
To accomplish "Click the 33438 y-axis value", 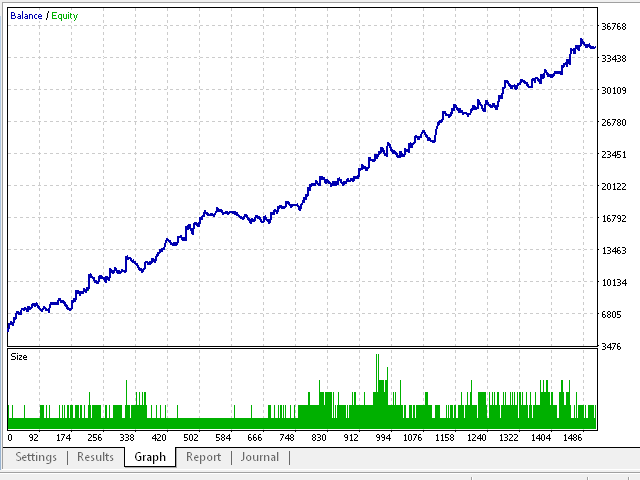I will tap(613, 59).
